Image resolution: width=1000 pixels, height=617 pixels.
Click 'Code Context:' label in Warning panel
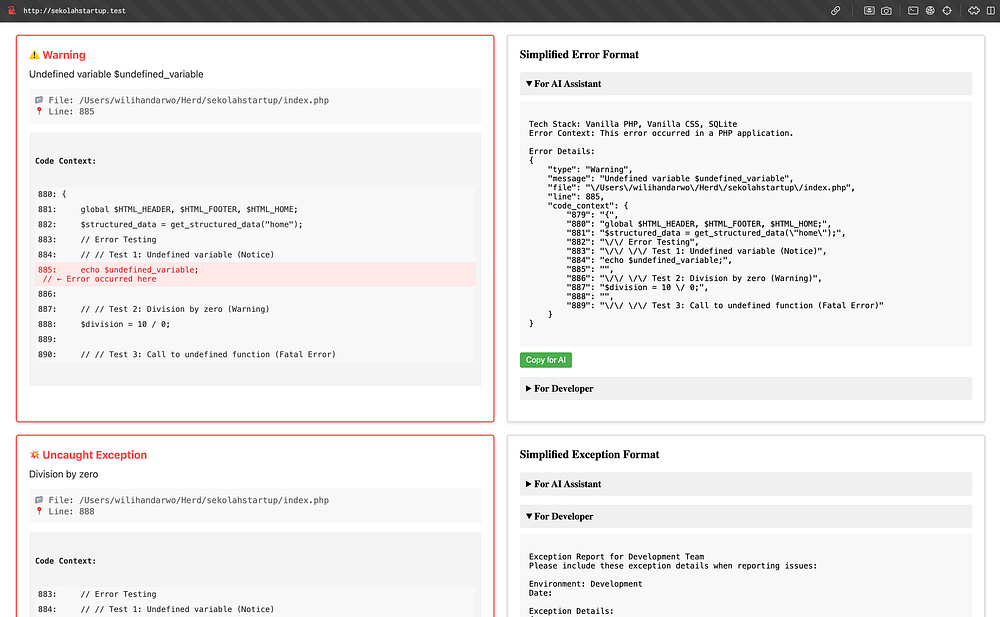click(66, 161)
